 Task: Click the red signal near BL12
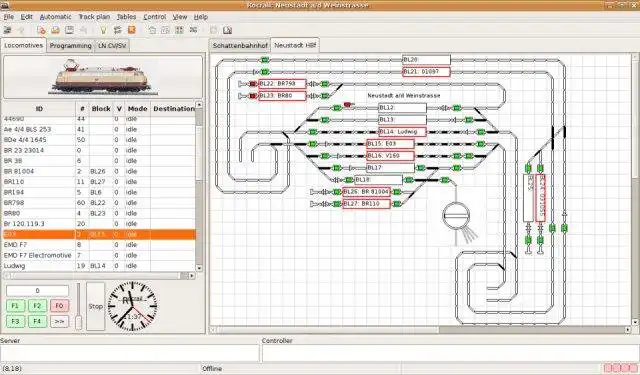pos(347,105)
